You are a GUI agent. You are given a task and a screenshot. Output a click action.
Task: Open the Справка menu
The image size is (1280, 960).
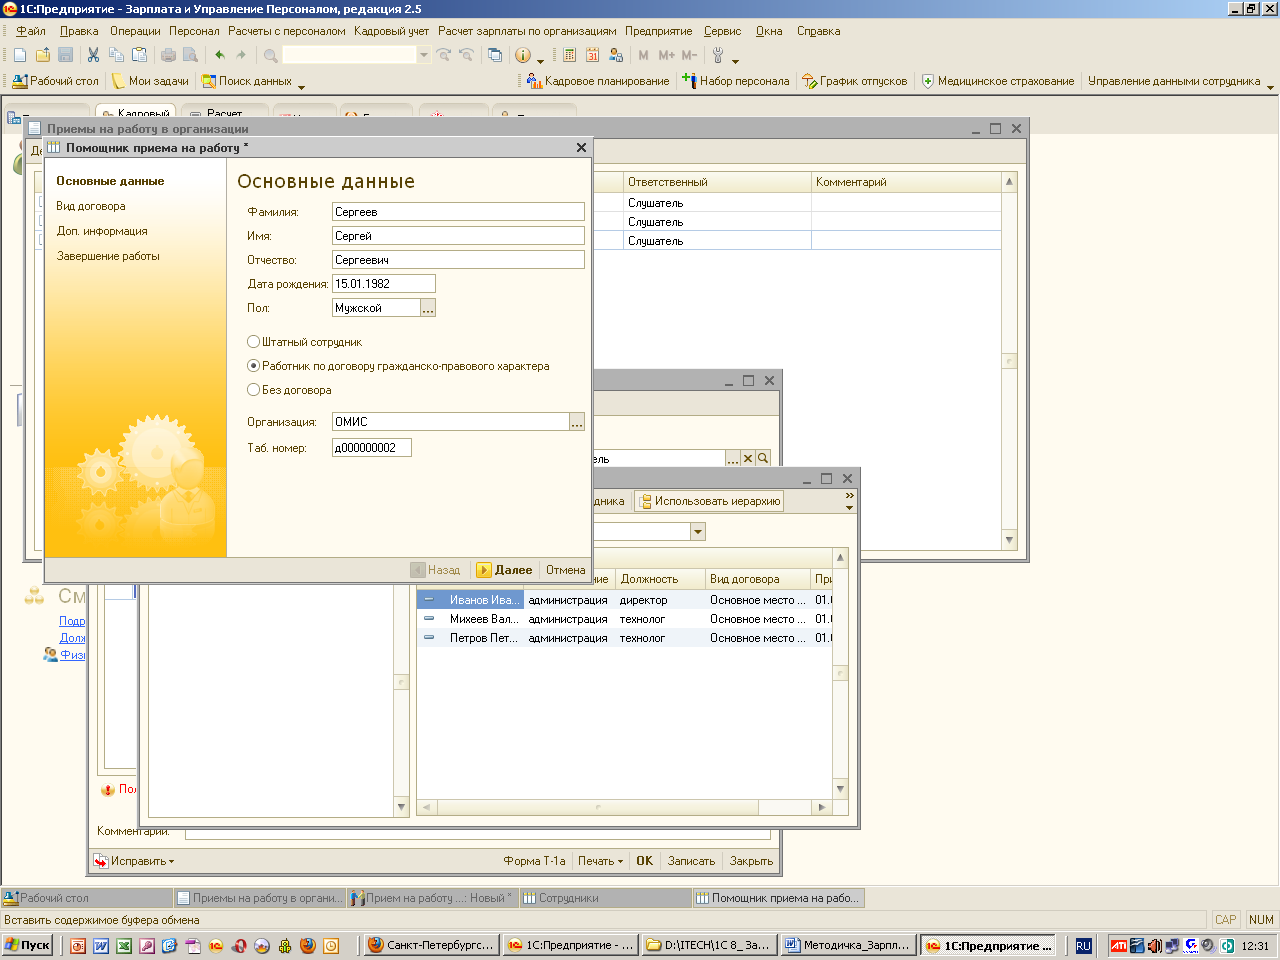click(818, 31)
